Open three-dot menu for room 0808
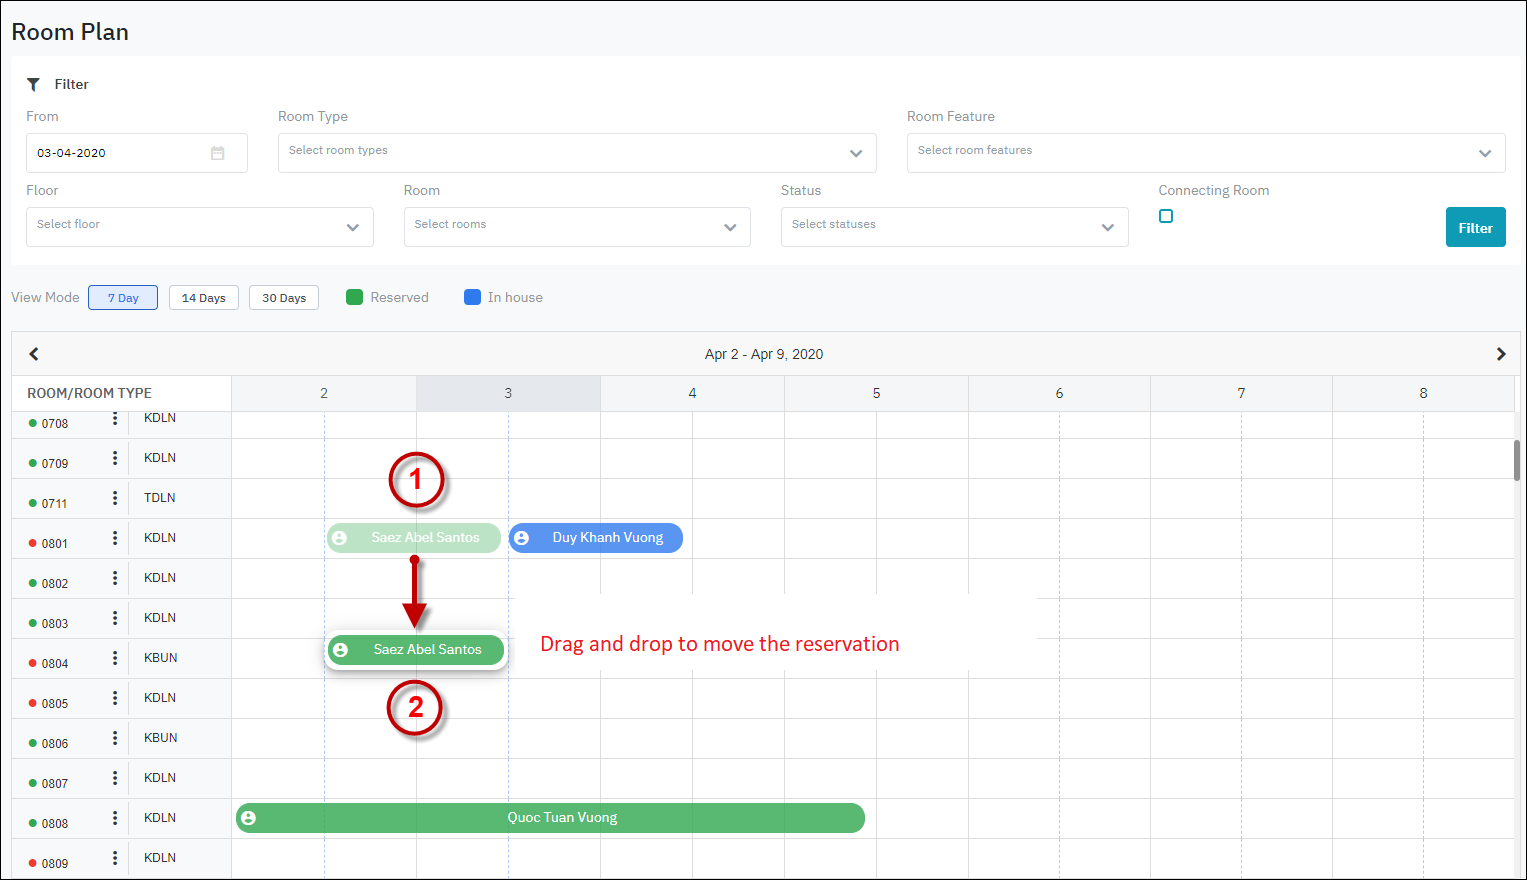The height and width of the screenshot is (880, 1527). click(115, 818)
